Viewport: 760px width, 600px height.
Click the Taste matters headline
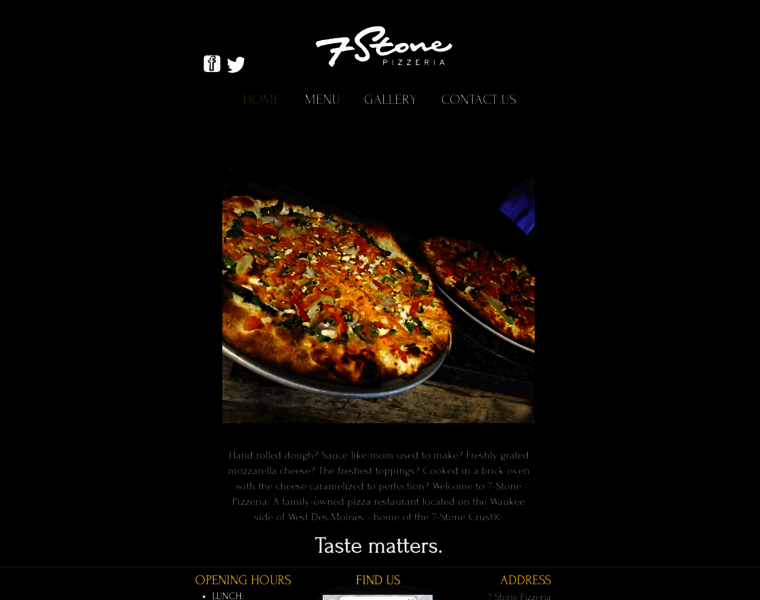379,546
